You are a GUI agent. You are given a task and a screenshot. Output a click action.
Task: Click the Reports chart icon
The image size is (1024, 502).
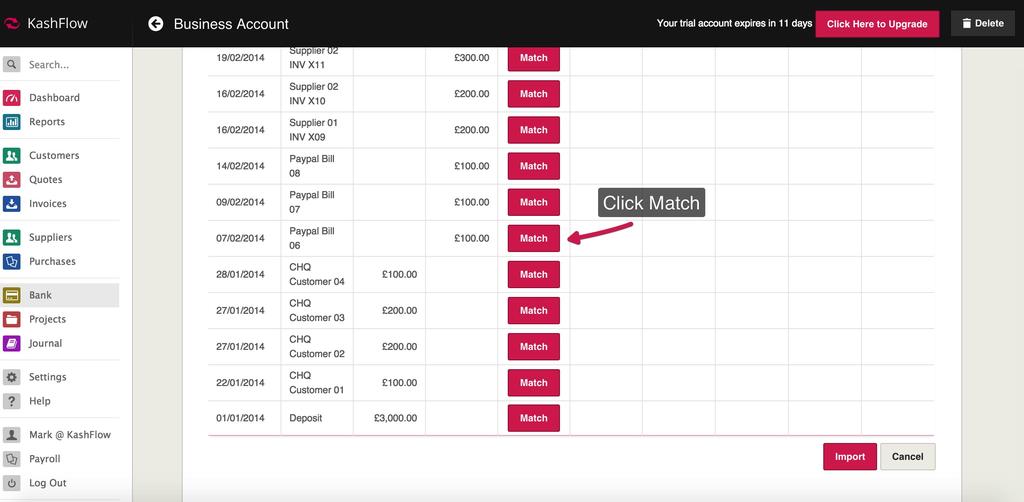point(12,122)
